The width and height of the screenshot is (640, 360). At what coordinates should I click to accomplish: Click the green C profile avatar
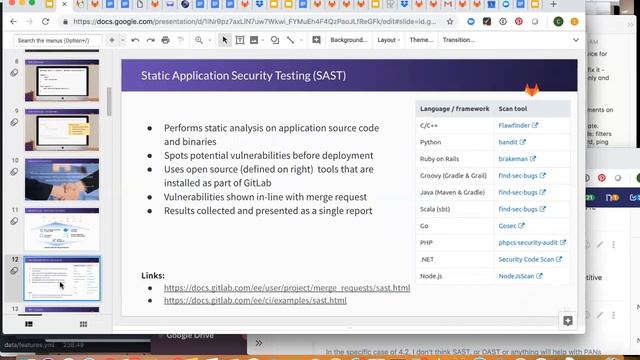coord(558,22)
